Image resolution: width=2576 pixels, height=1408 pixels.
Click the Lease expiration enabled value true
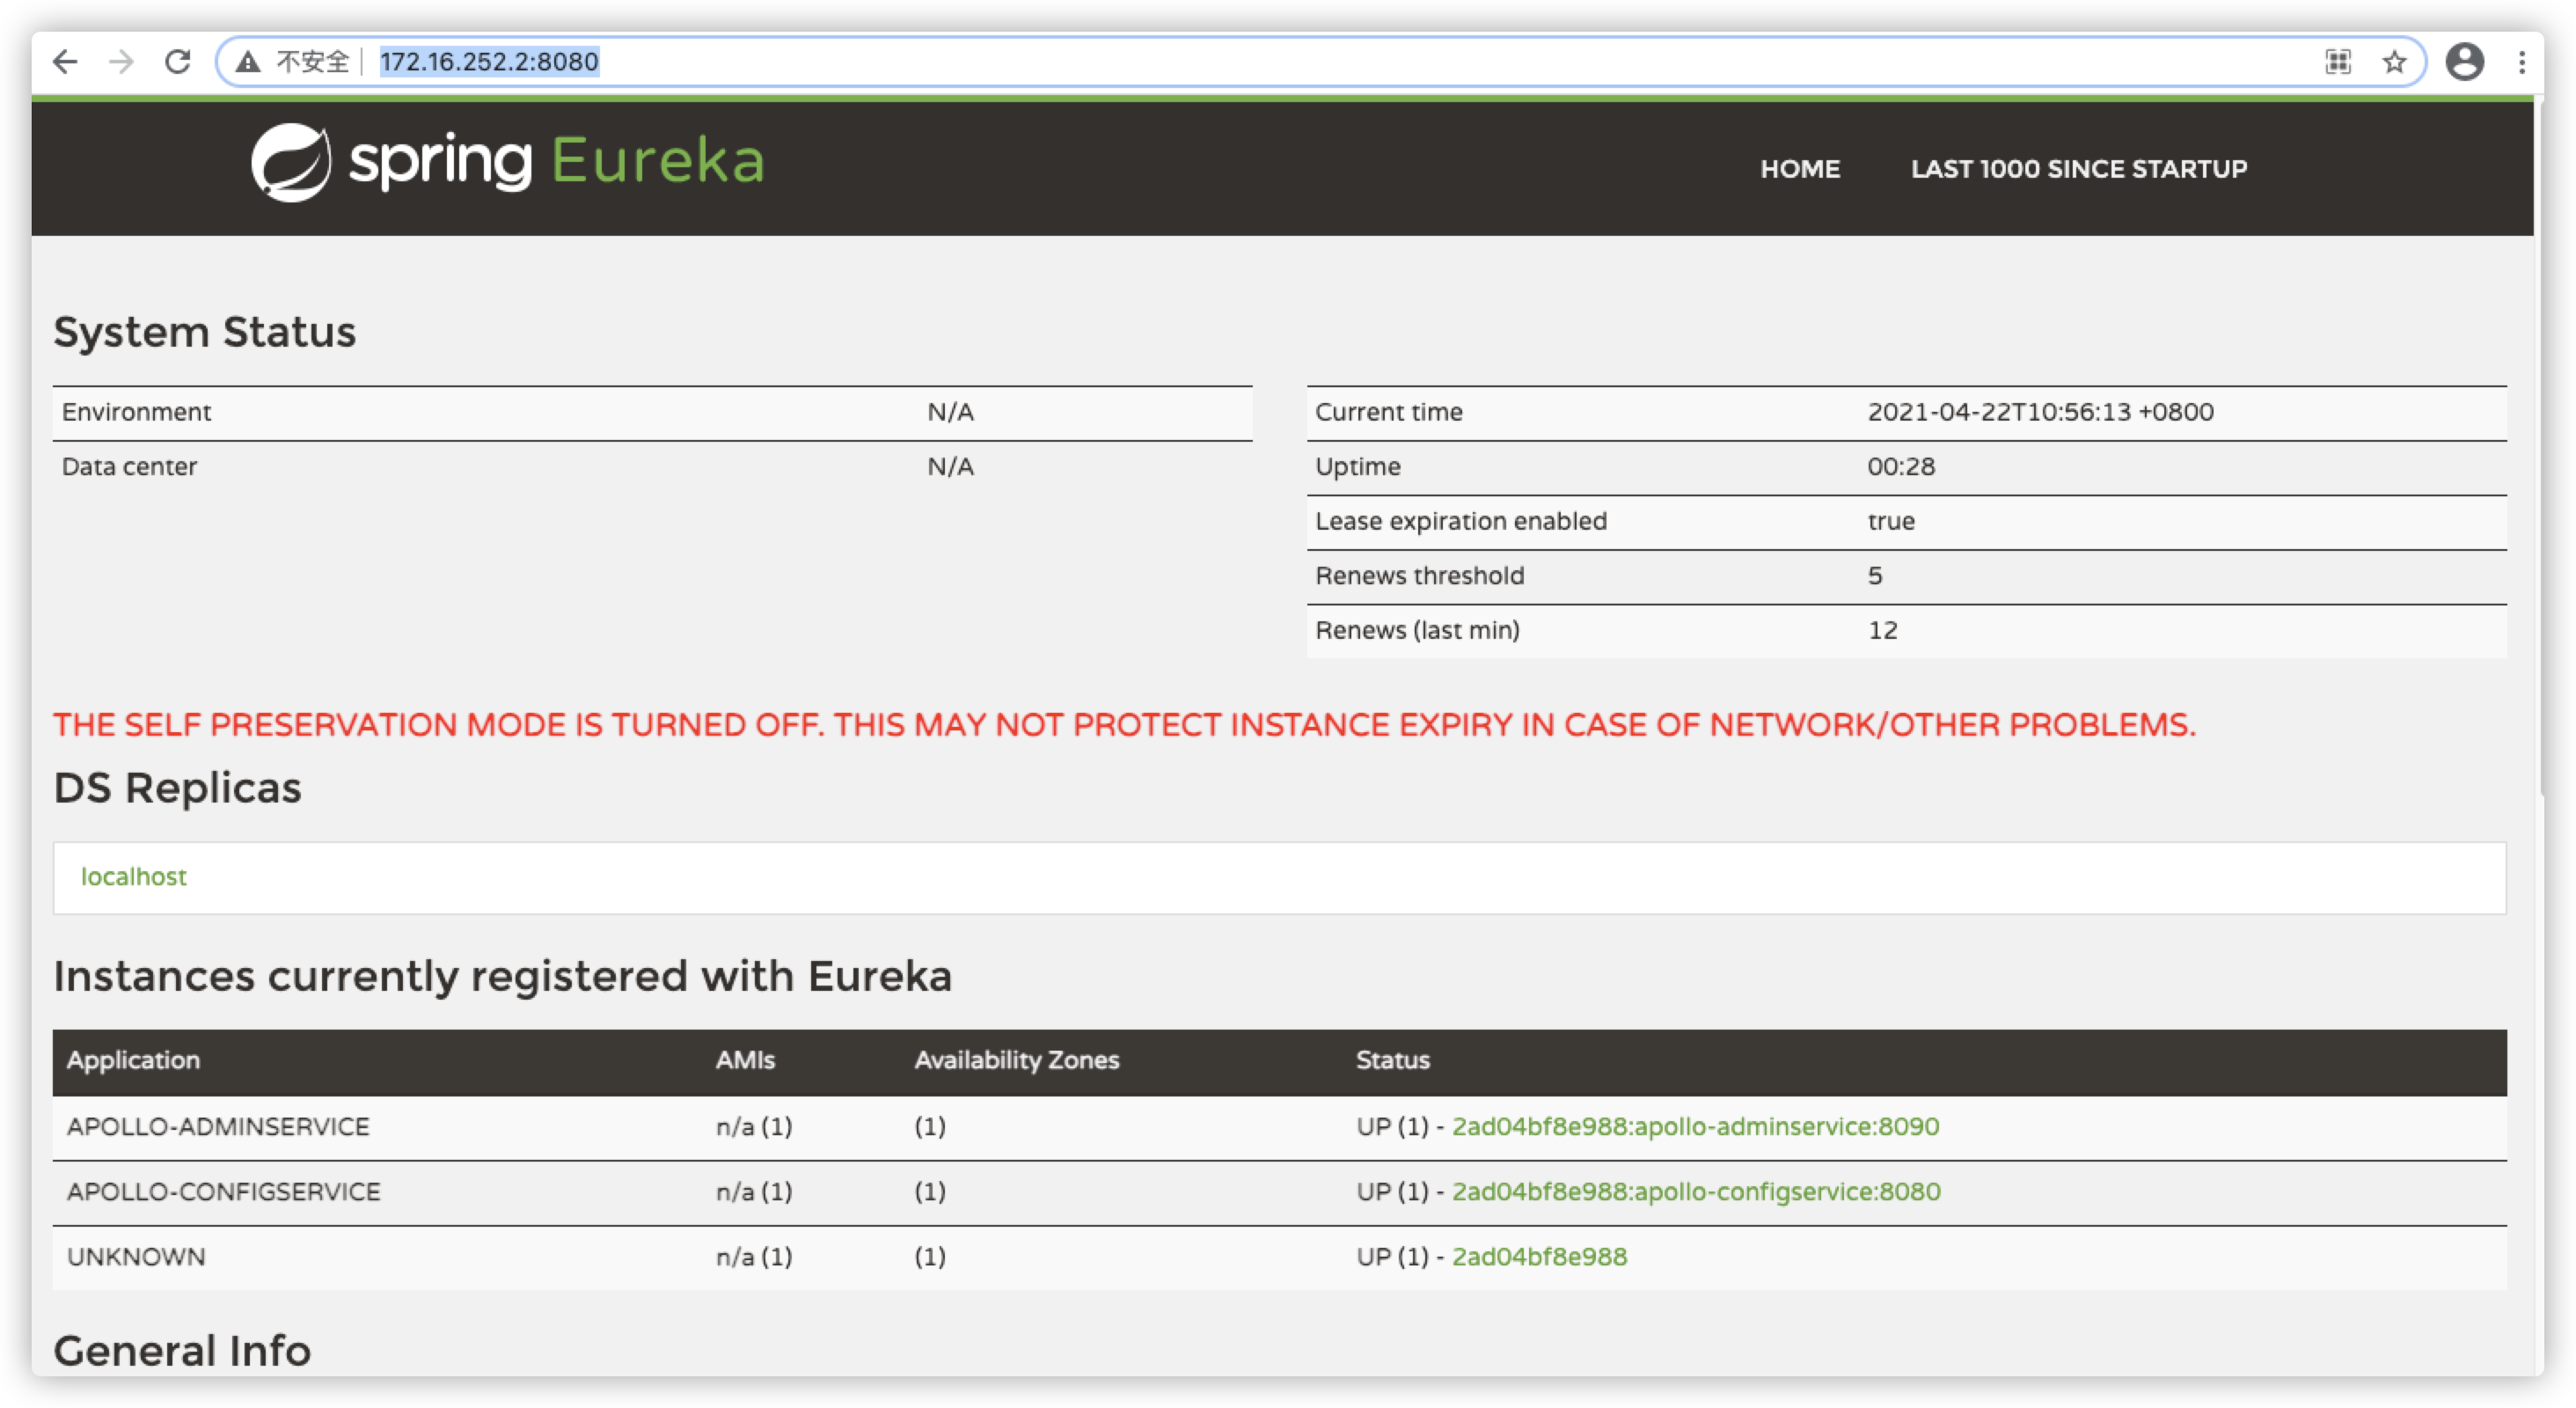tap(1891, 522)
